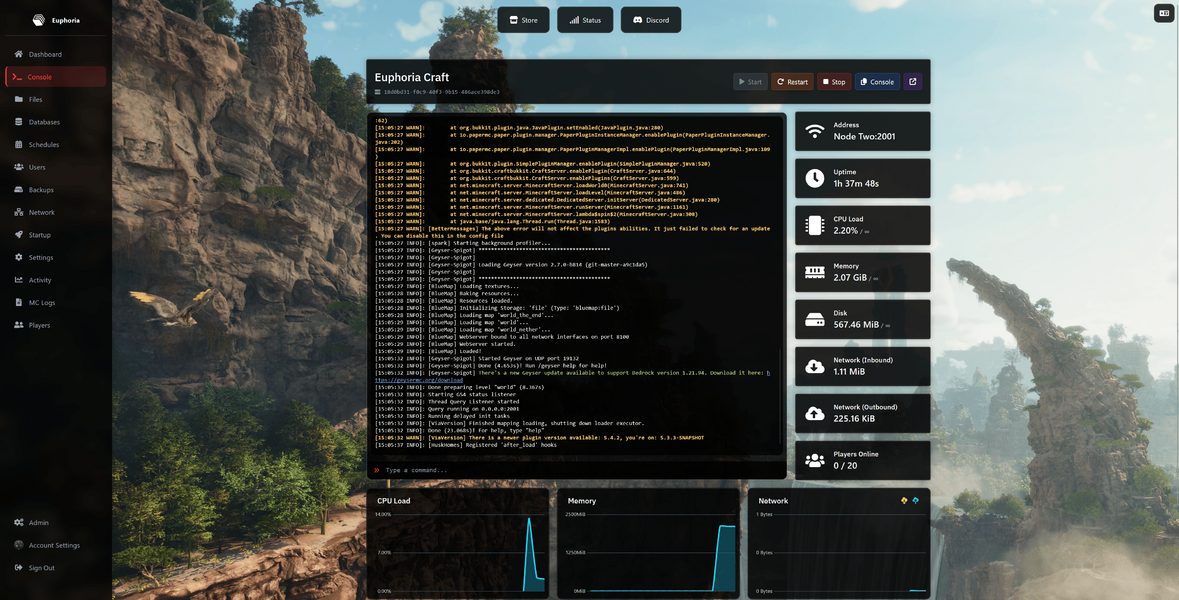Click the chip icon on the CPU Load card
Image resolution: width=1179 pixels, height=600 pixels.
pos(814,225)
